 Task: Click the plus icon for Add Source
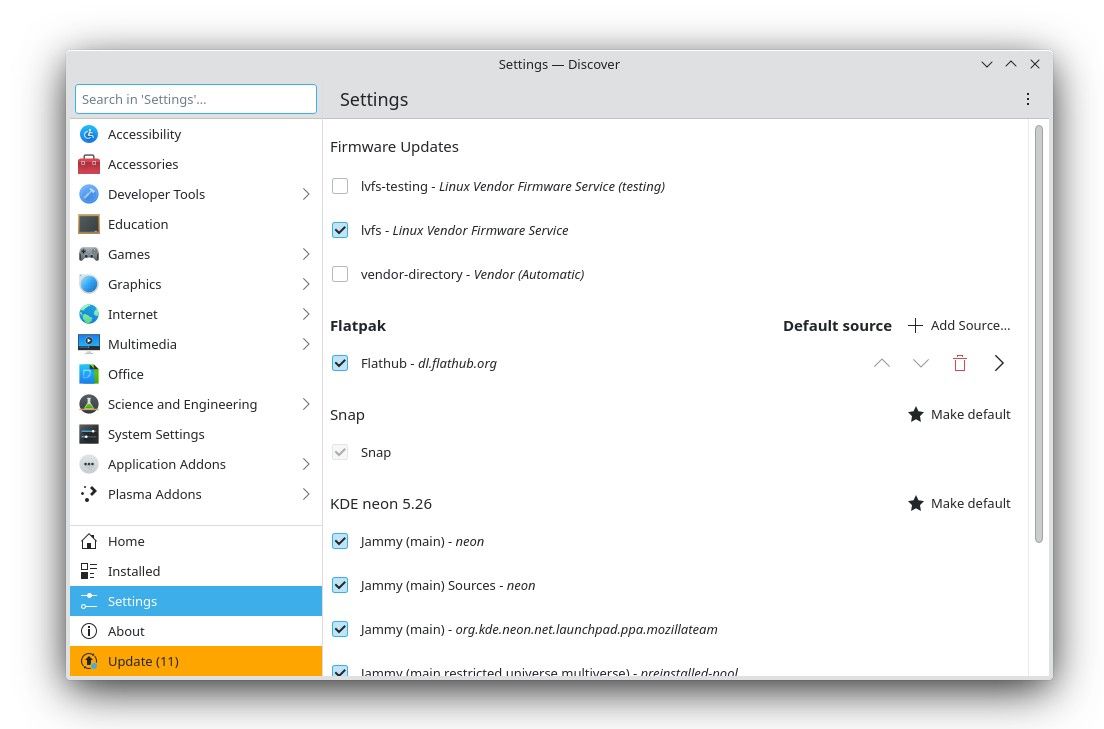coord(915,325)
